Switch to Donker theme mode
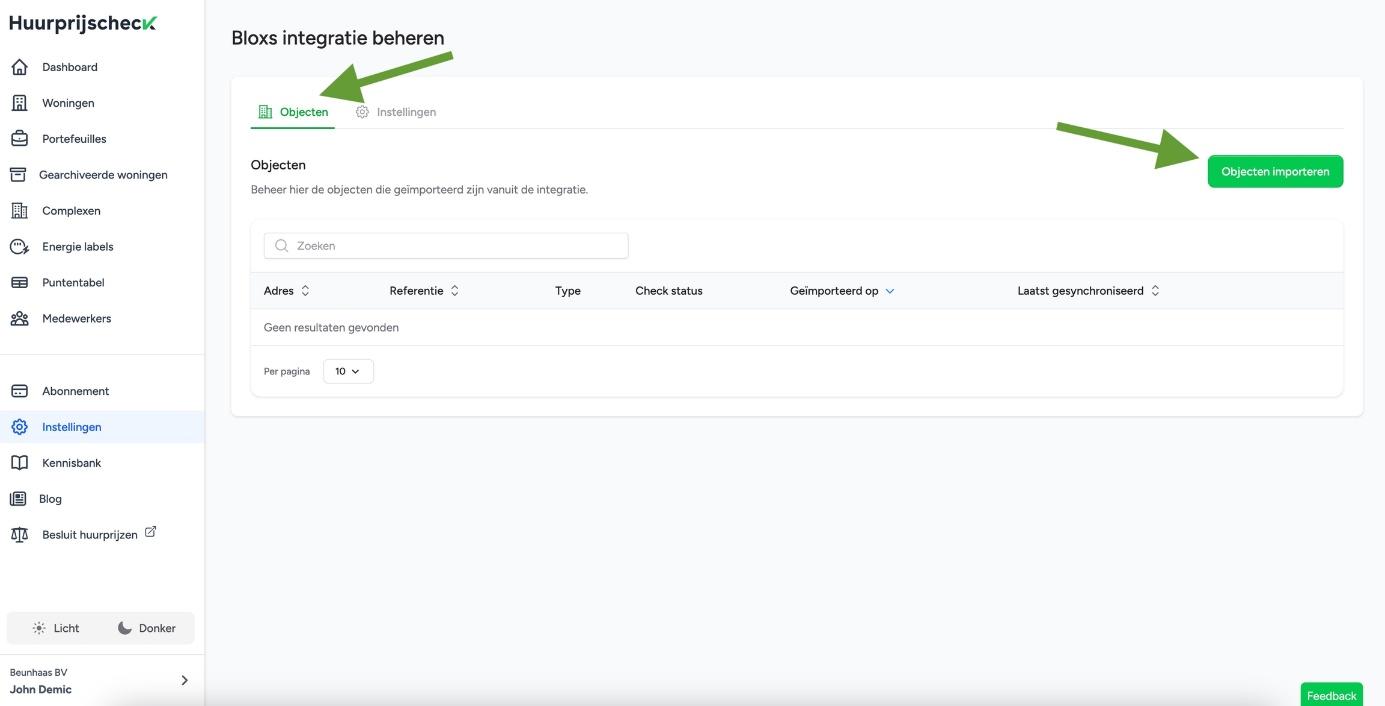The image size is (1385, 706). pos(146,628)
